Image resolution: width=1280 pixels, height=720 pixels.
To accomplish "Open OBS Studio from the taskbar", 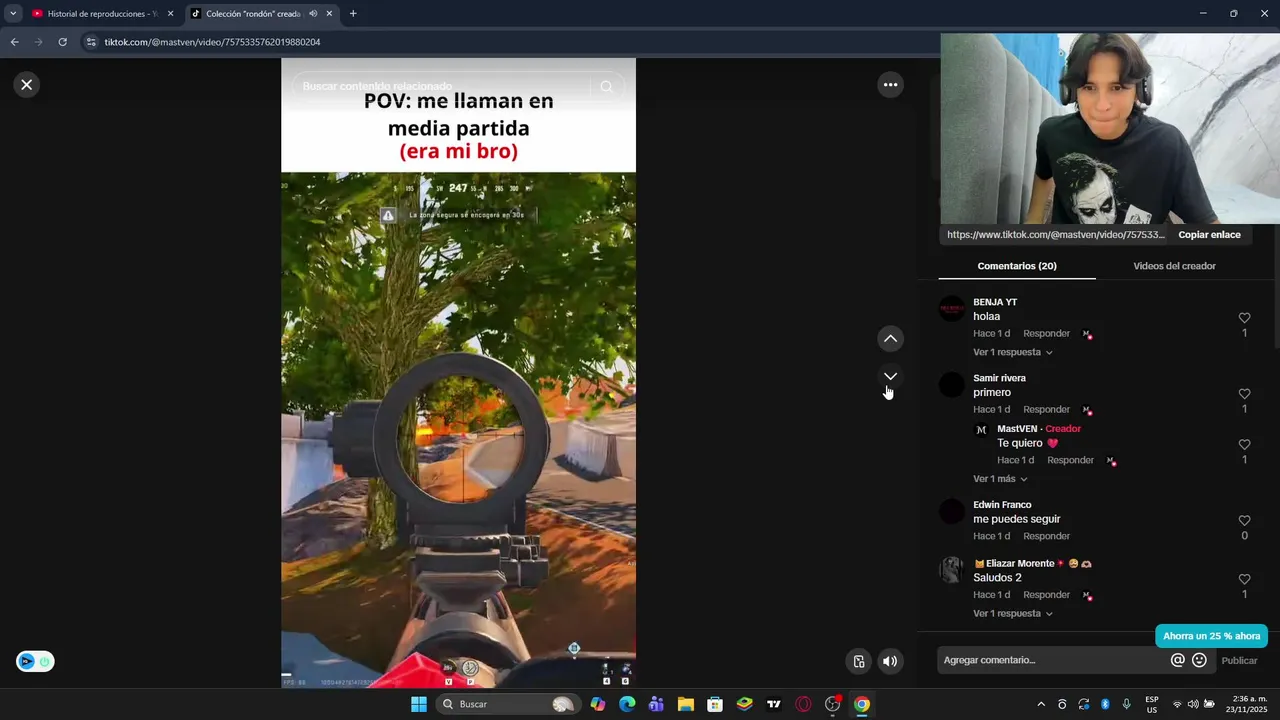I will pos(832,704).
